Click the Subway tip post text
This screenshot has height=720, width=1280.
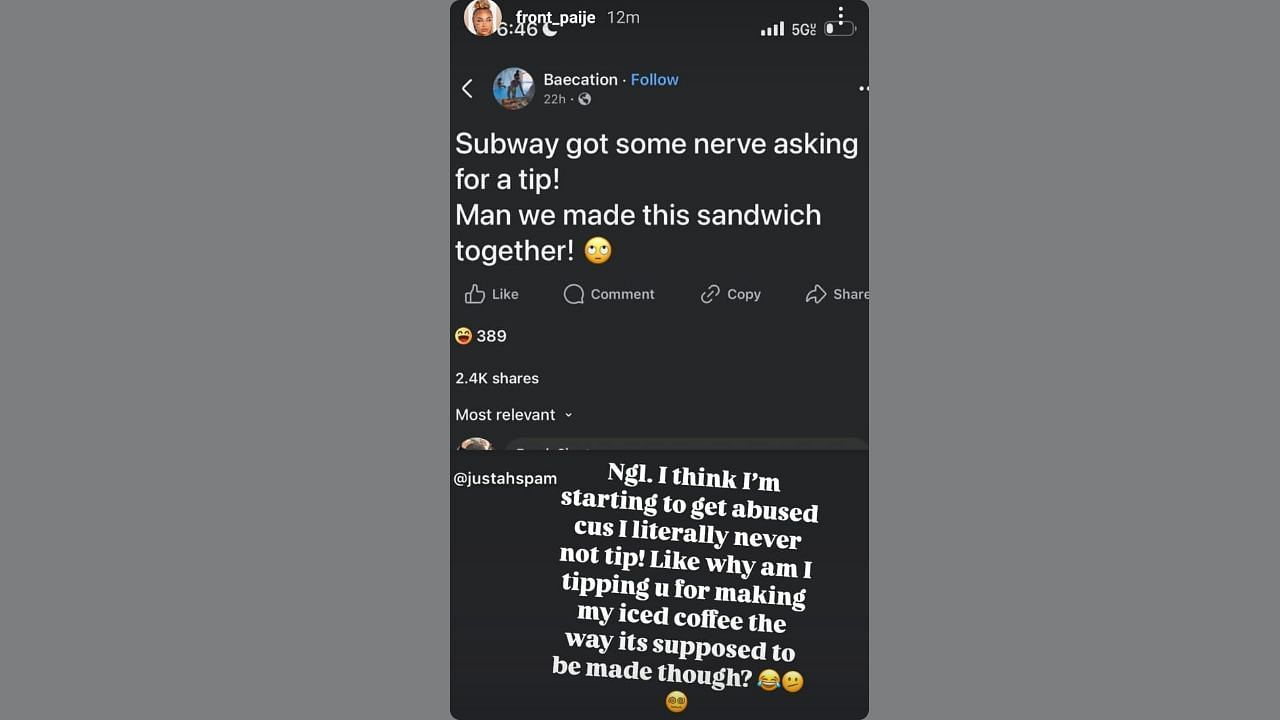point(656,197)
